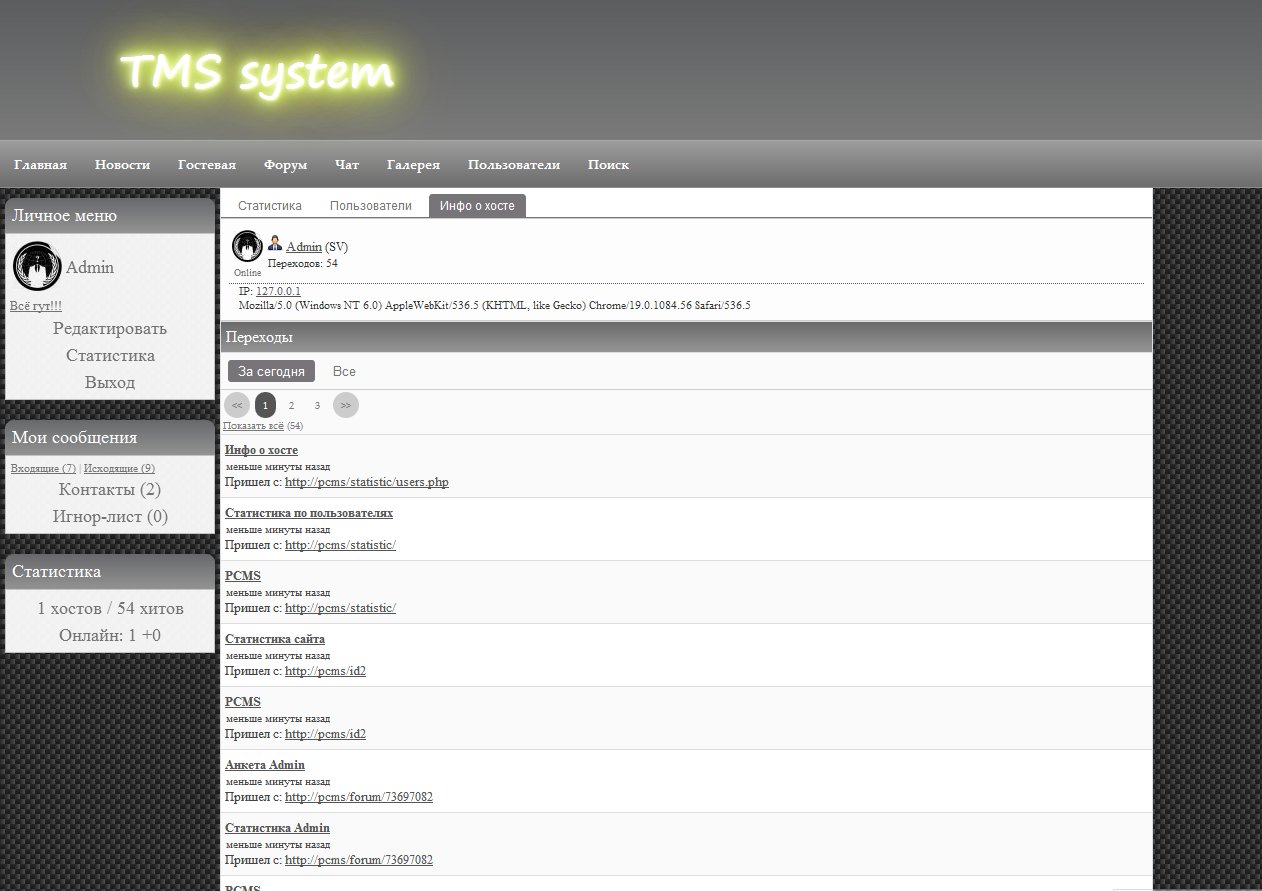Open Новости in navigation bar
This screenshot has height=891, width=1262.
click(x=123, y=165)
